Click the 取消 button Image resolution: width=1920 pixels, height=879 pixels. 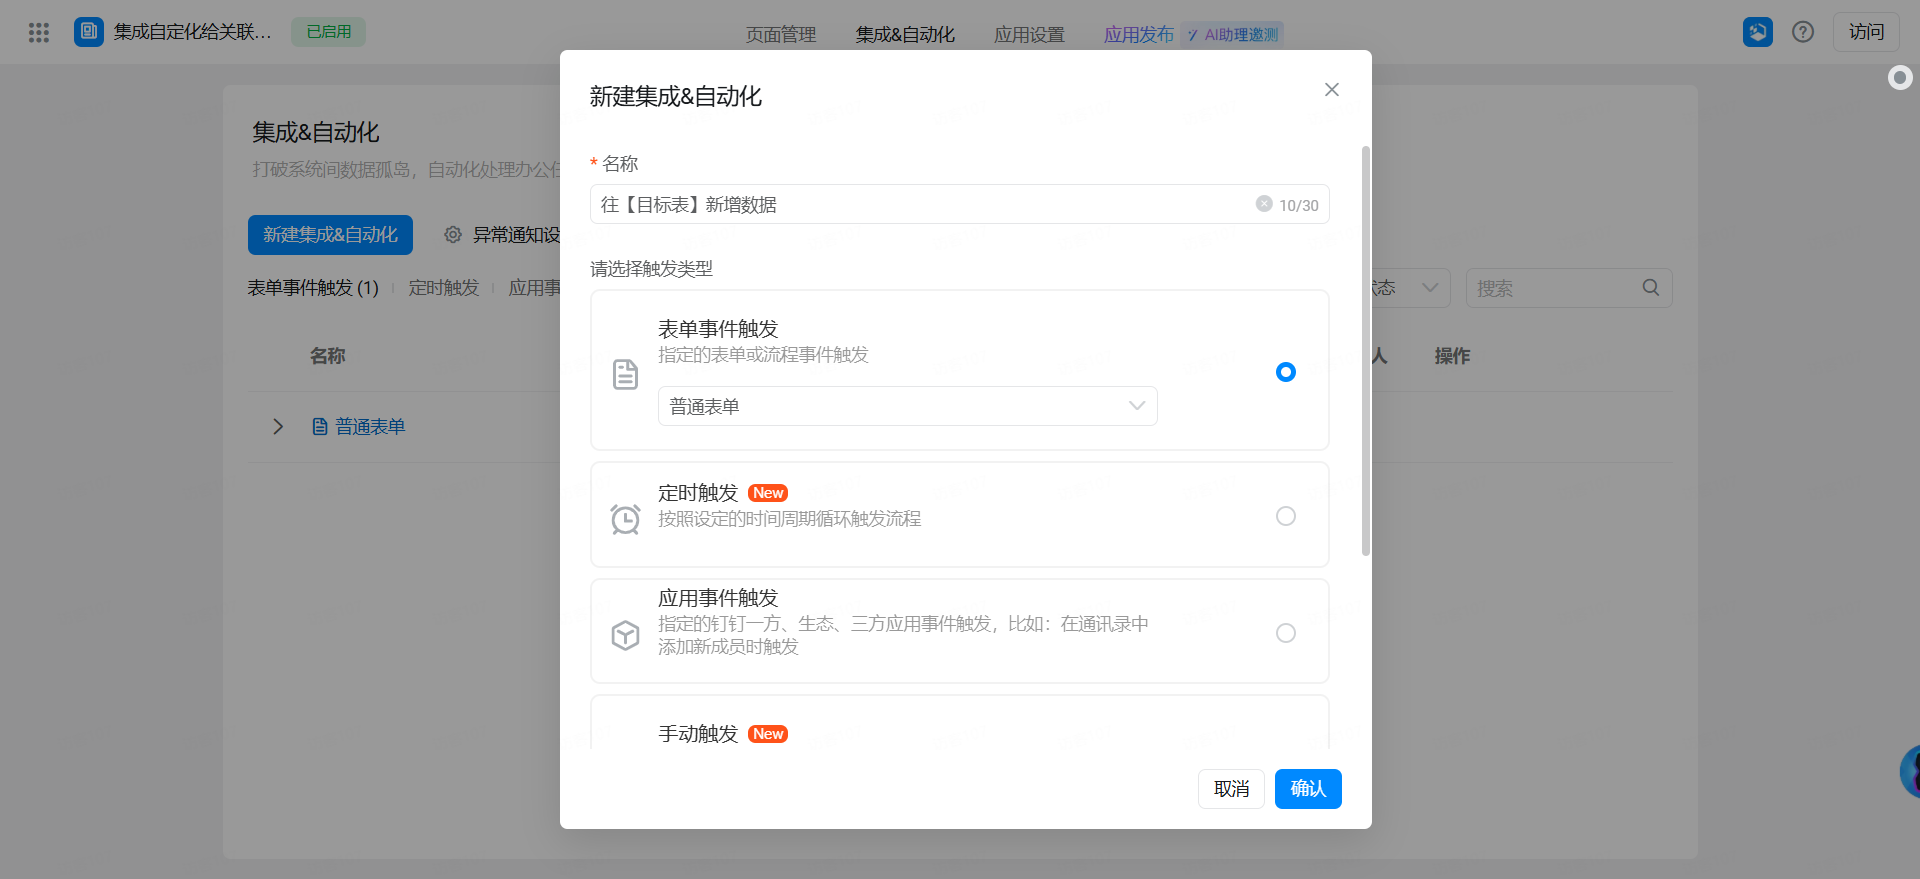1232,789
